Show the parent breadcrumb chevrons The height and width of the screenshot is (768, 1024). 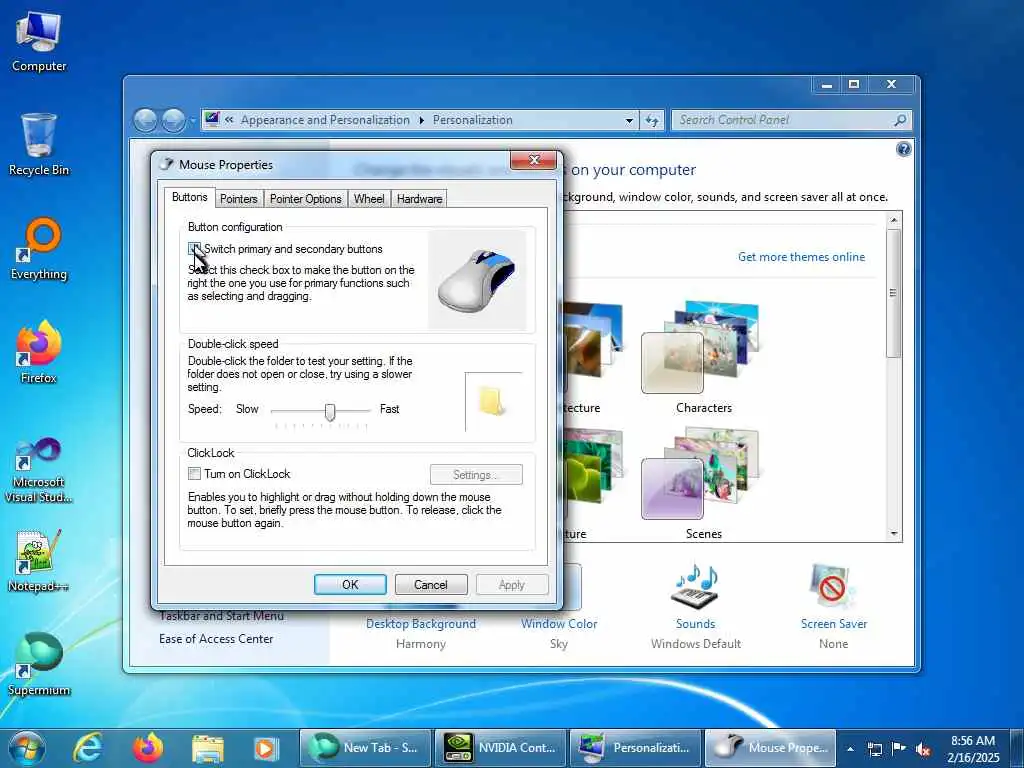click(x=229, y=120)
